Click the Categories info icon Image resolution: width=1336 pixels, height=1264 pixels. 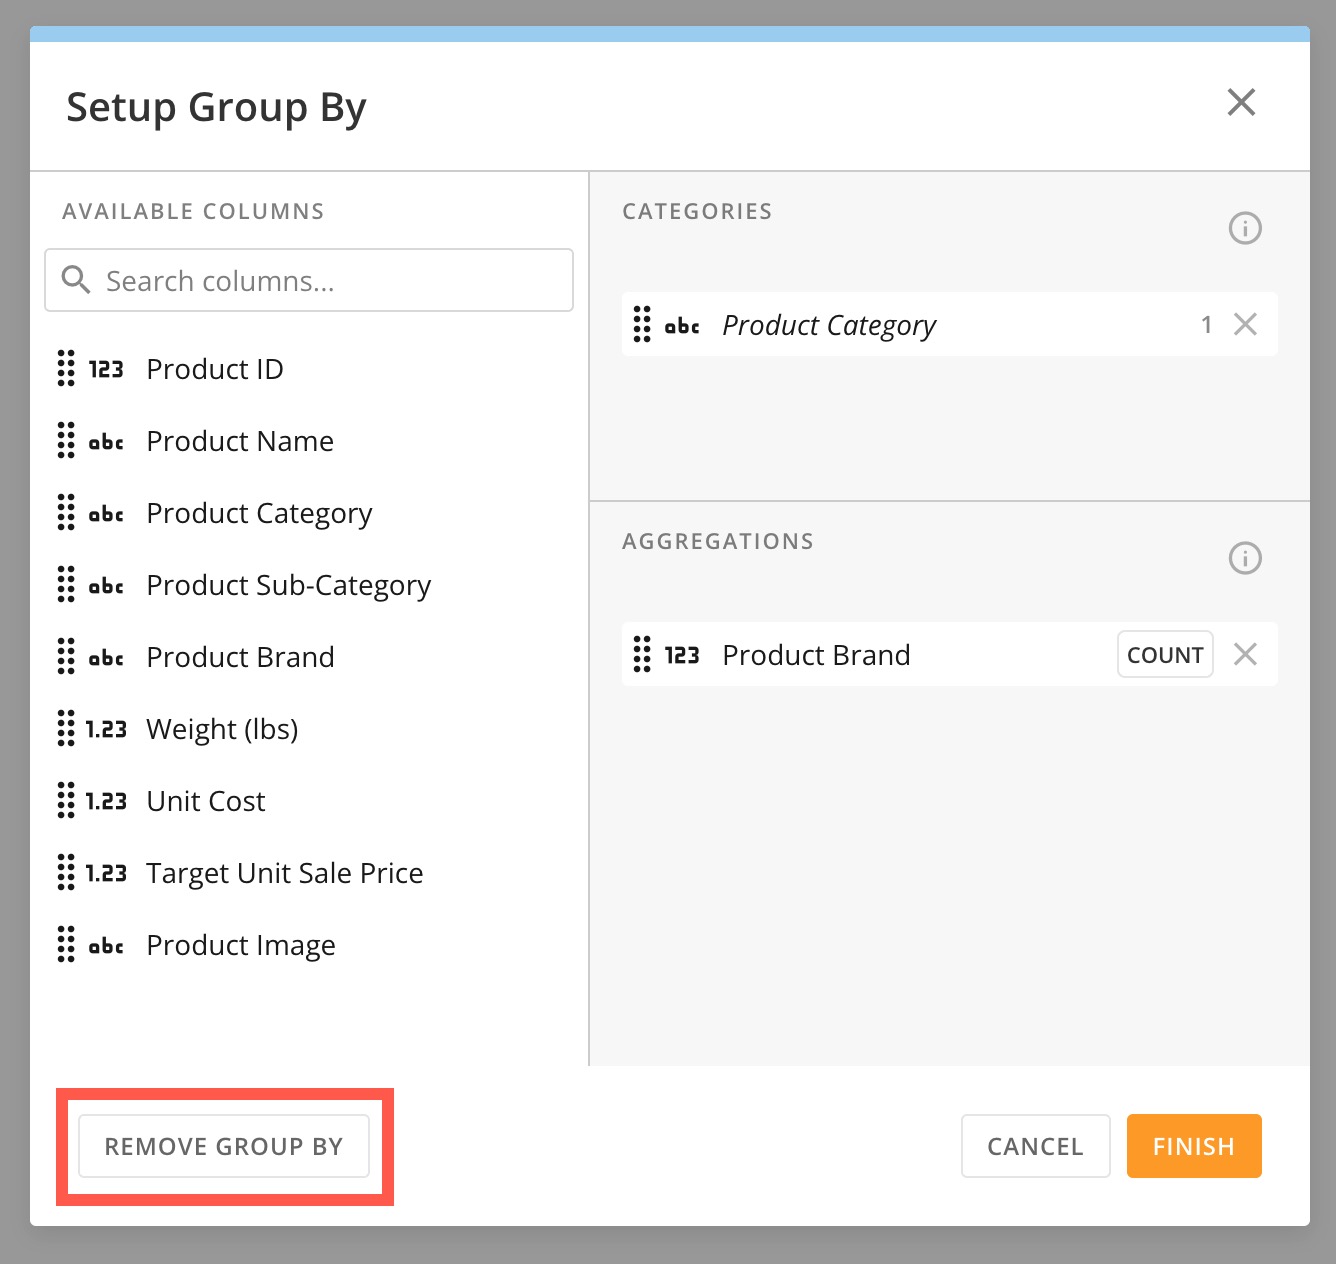click(1244, 228)
